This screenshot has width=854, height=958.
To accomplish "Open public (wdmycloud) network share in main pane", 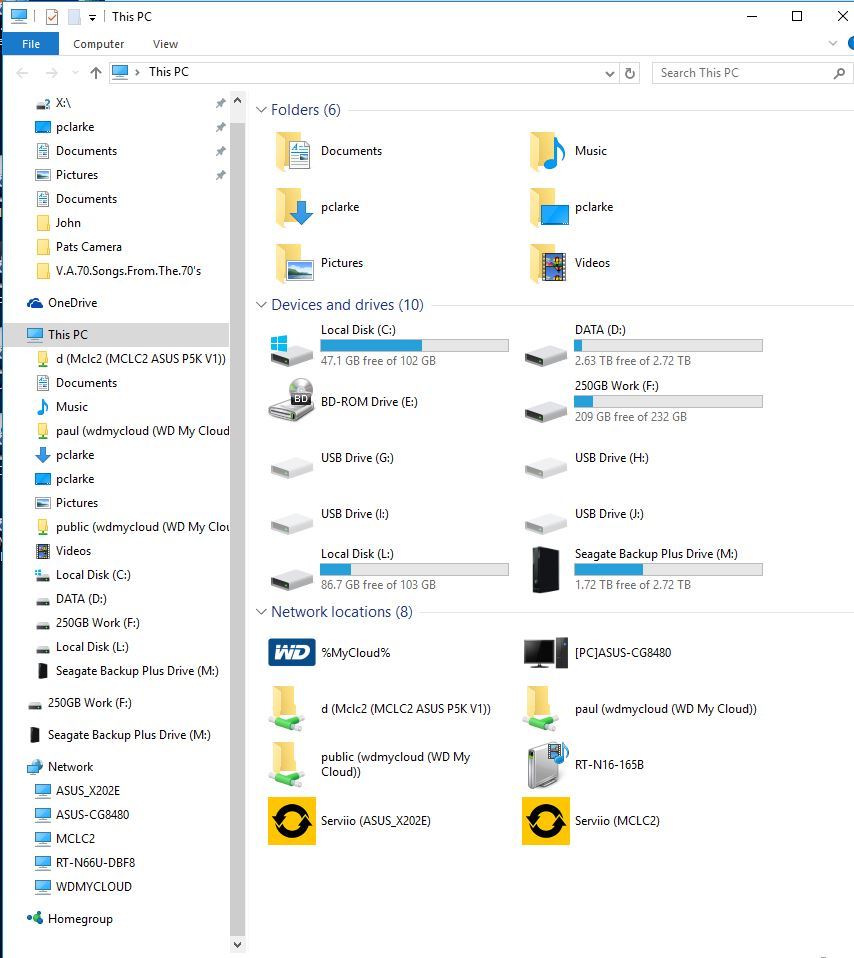I will pyautogui.click(x=370, y=764).
